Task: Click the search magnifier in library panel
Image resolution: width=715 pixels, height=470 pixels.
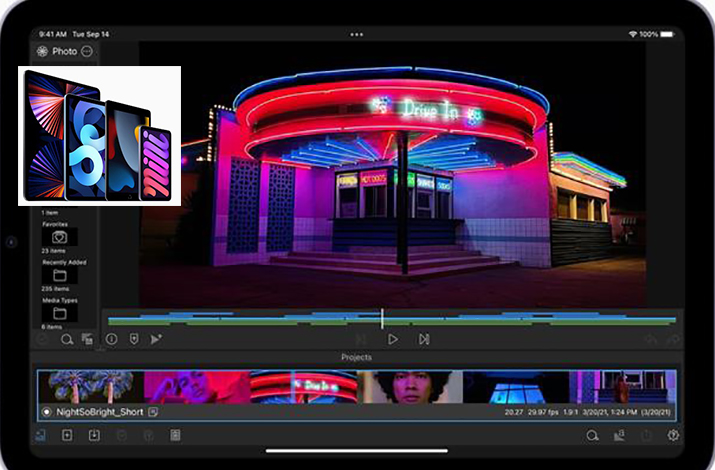Action: (67, 340)
